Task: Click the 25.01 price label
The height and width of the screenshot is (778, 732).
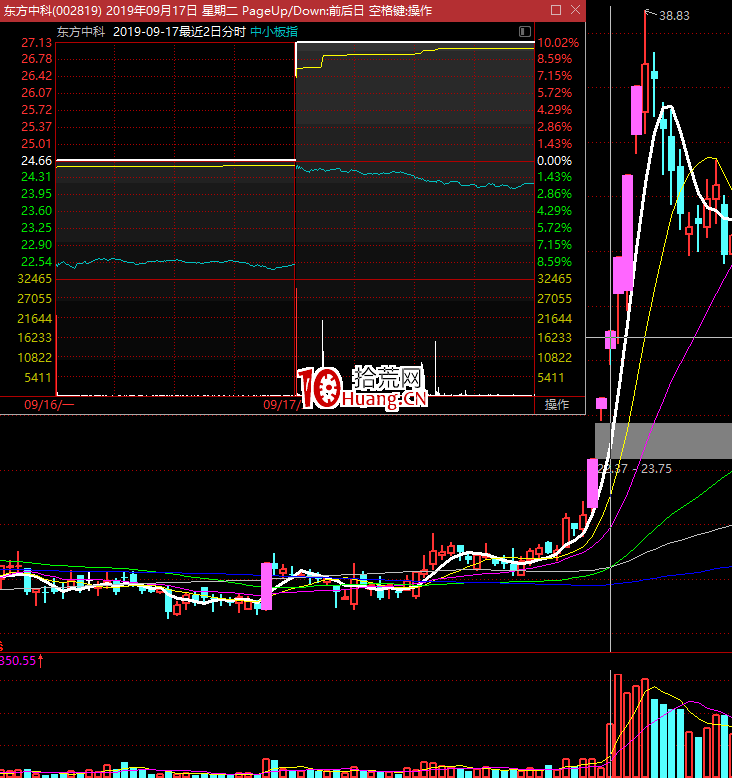Action: point(36,143)
